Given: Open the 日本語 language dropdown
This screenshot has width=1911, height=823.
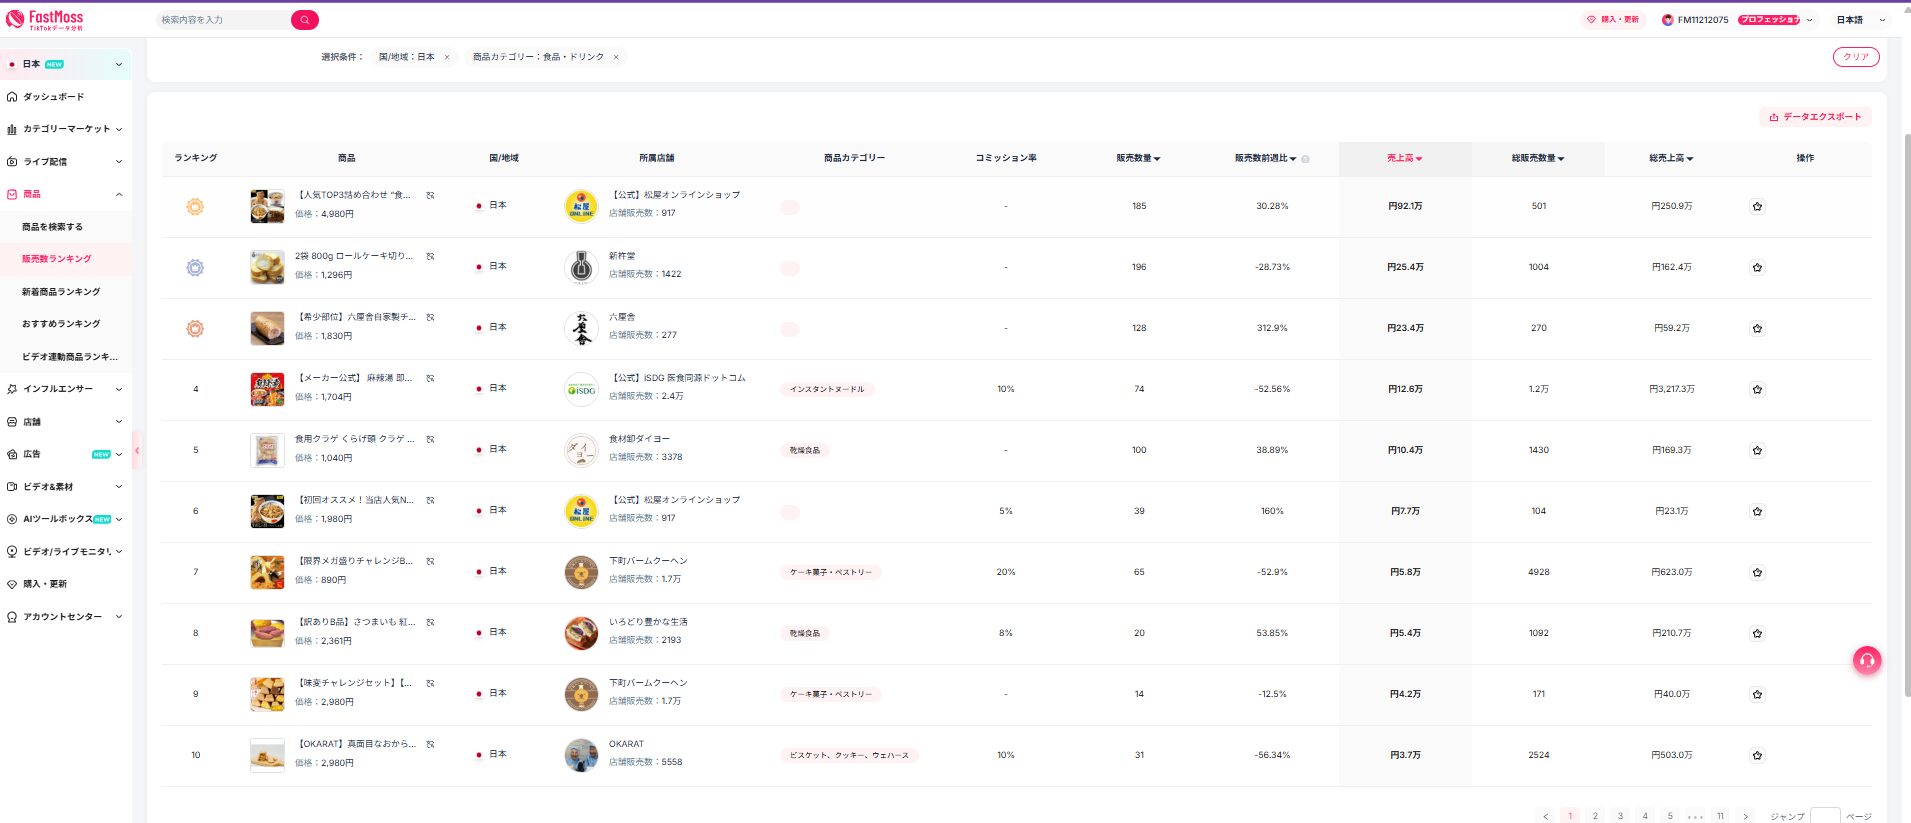Looking at the screenshot, I should pyautogui.click(x=1860, y=20).
